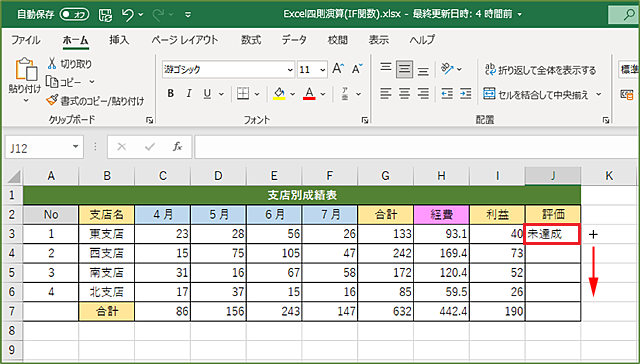Viewport: 640px width, 364px height.
Task: Click the Undo arrow icon
Action: point(127,15)
